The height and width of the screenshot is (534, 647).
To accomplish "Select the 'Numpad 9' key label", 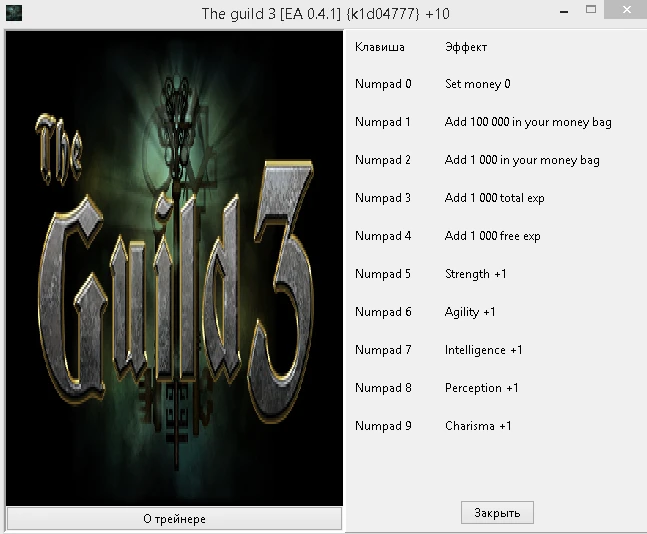I will click(x=383, y=425).
